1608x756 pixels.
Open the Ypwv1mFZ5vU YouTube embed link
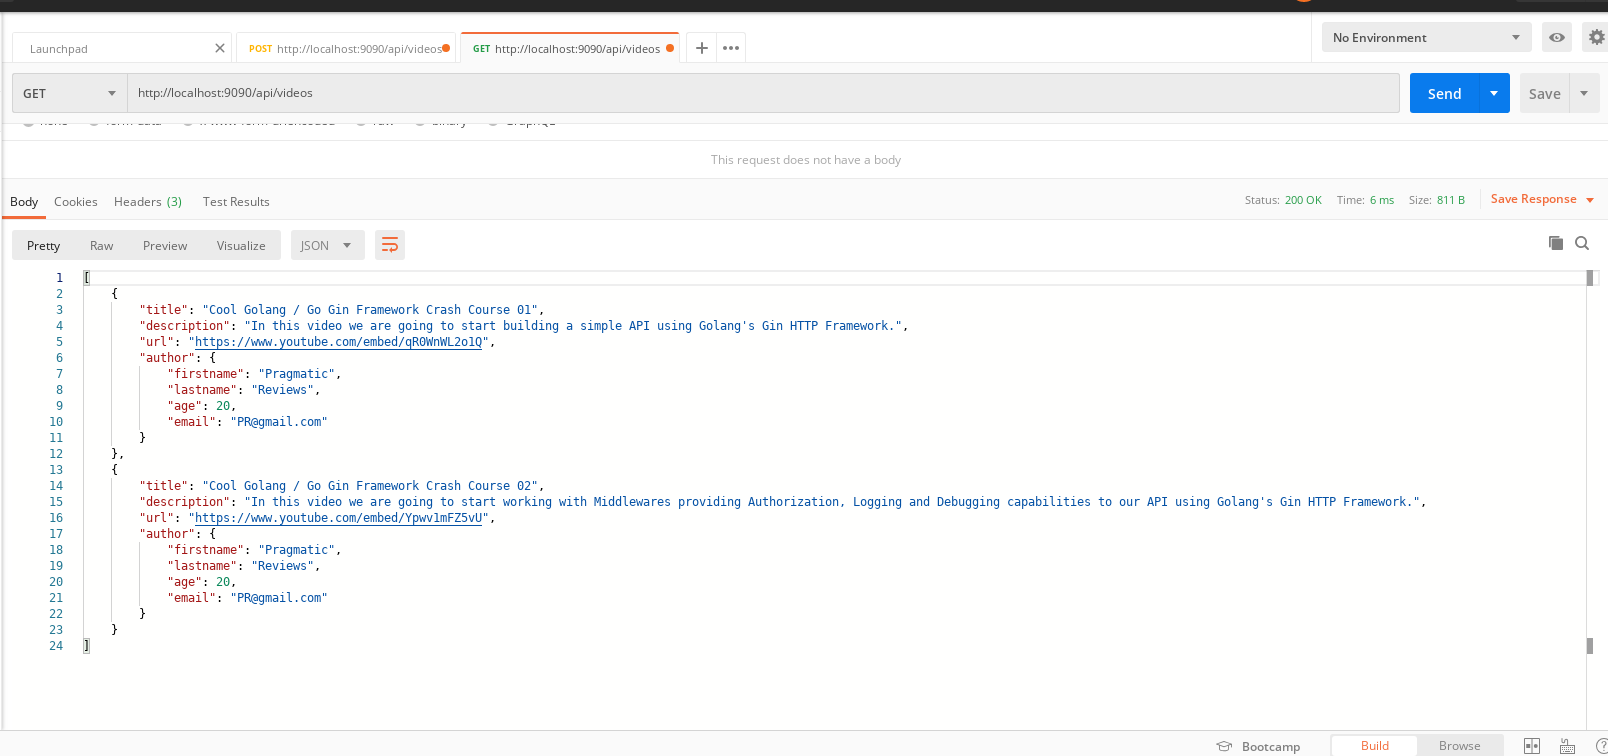point(339,518)
